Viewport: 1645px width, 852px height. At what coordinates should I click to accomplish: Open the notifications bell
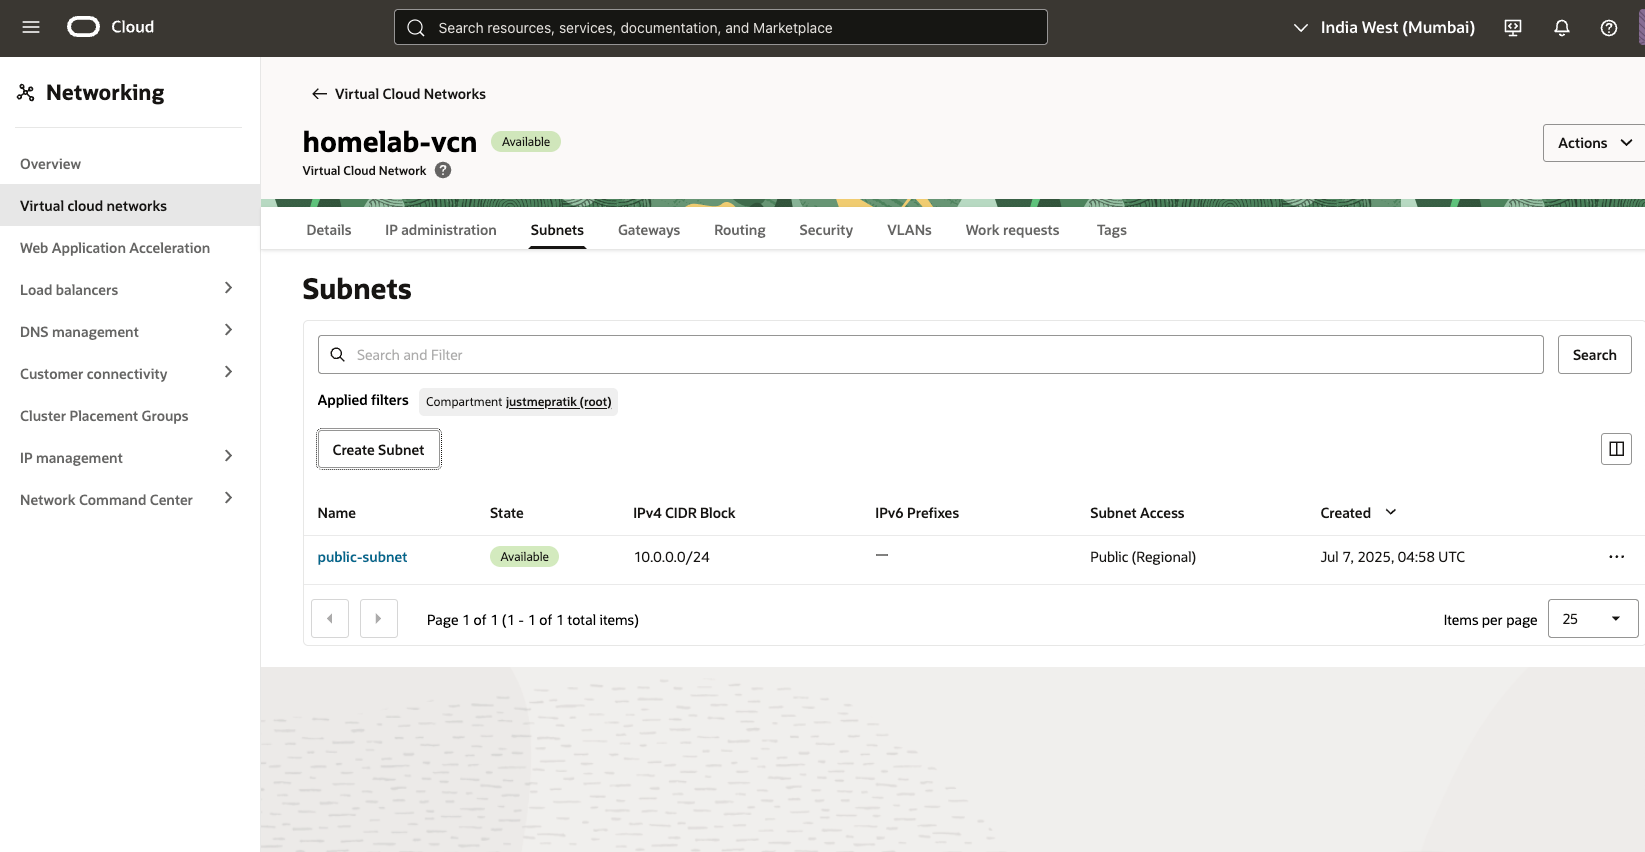[x=1561, y=28]
